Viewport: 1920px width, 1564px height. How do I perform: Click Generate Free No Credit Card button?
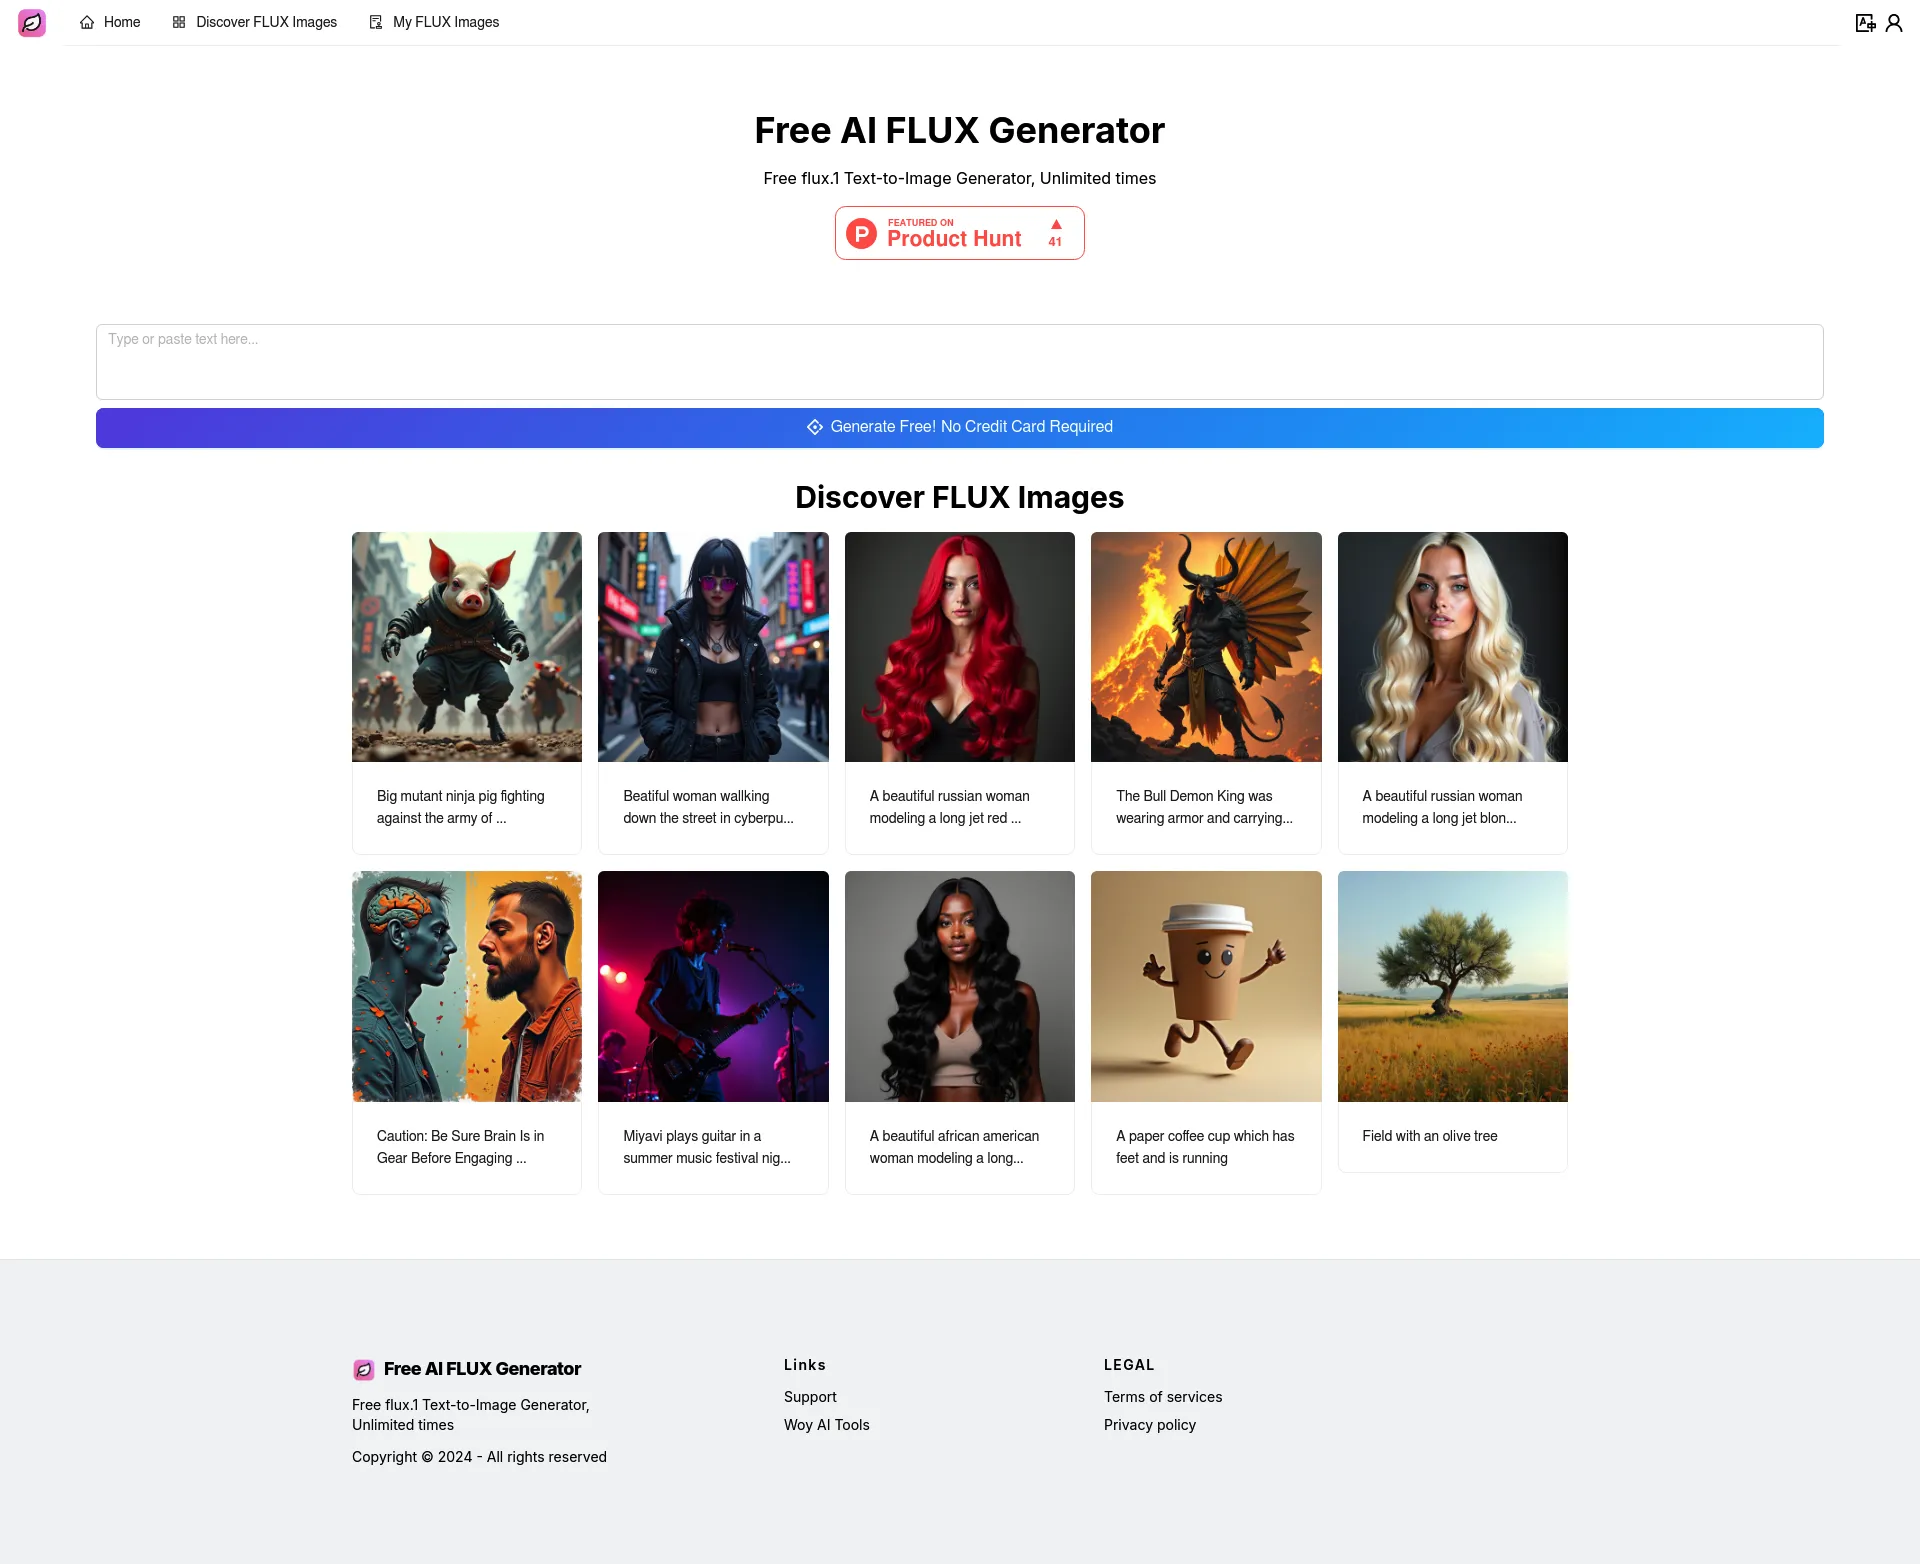[x=960, y=427]
